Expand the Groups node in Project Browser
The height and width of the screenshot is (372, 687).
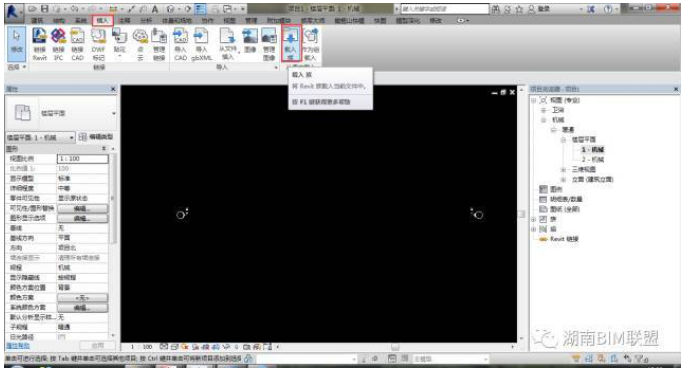pos(534,229)
